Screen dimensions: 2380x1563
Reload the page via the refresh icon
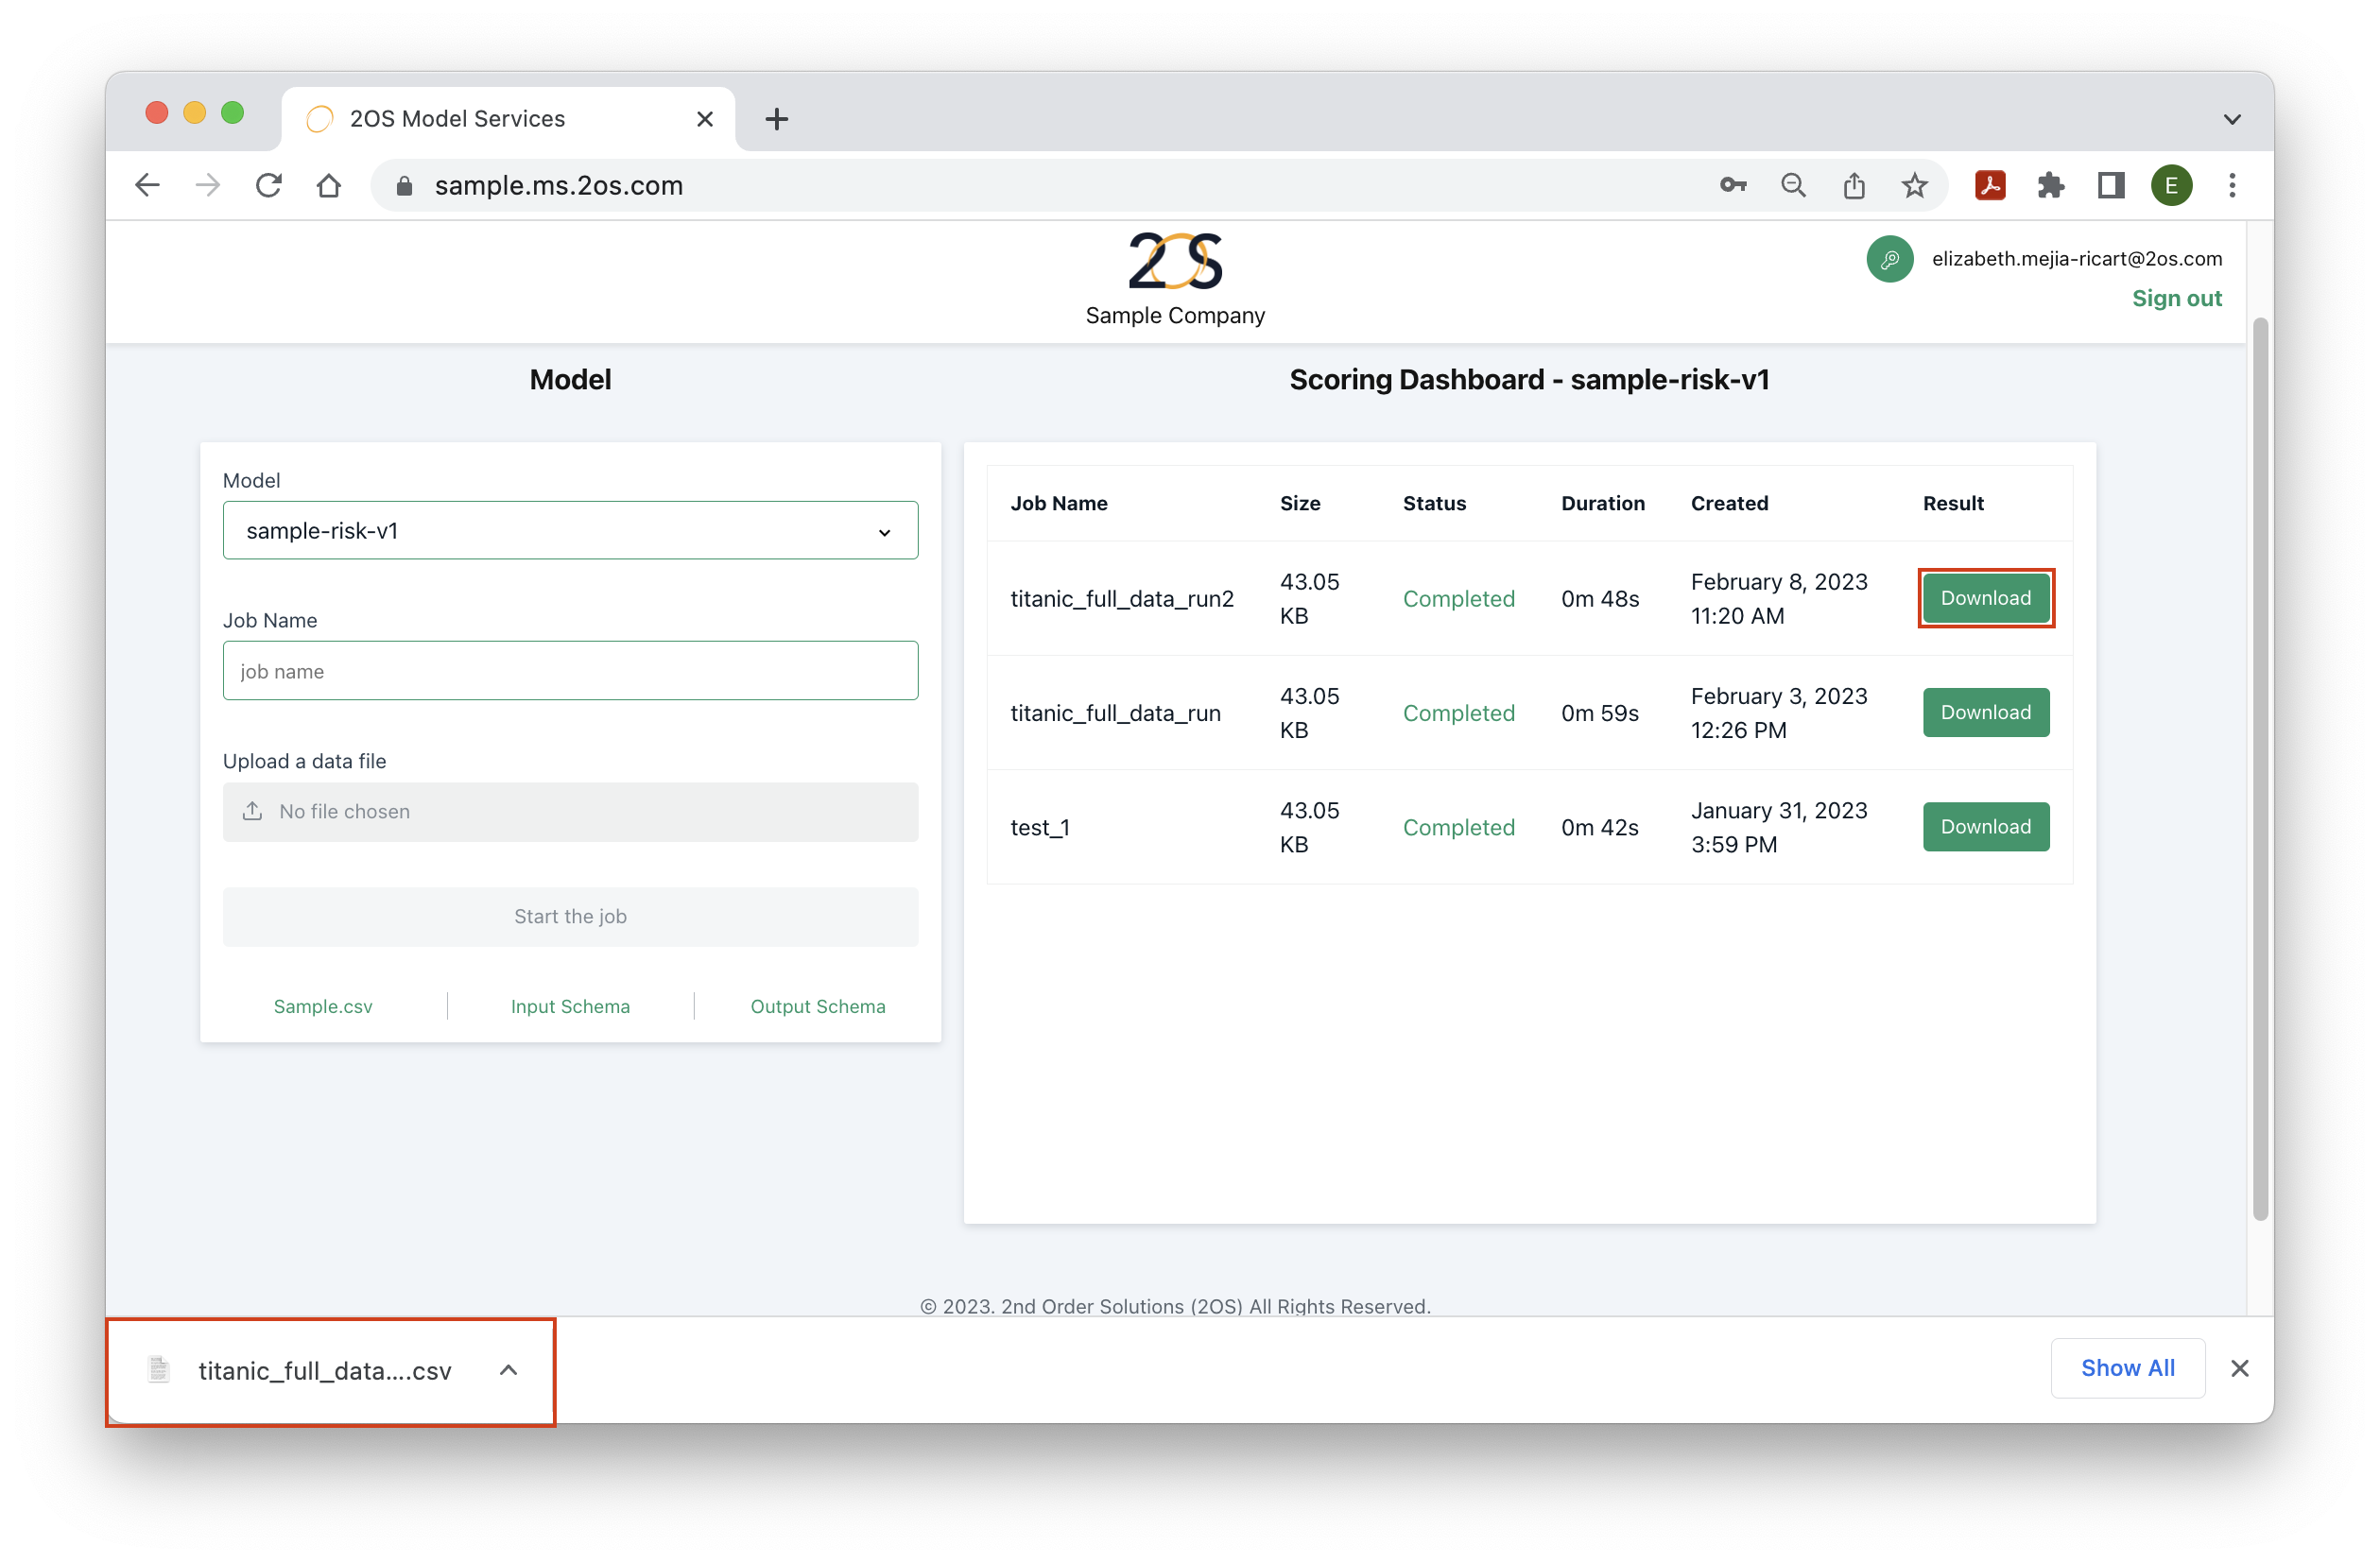click(x=268, y=185)
